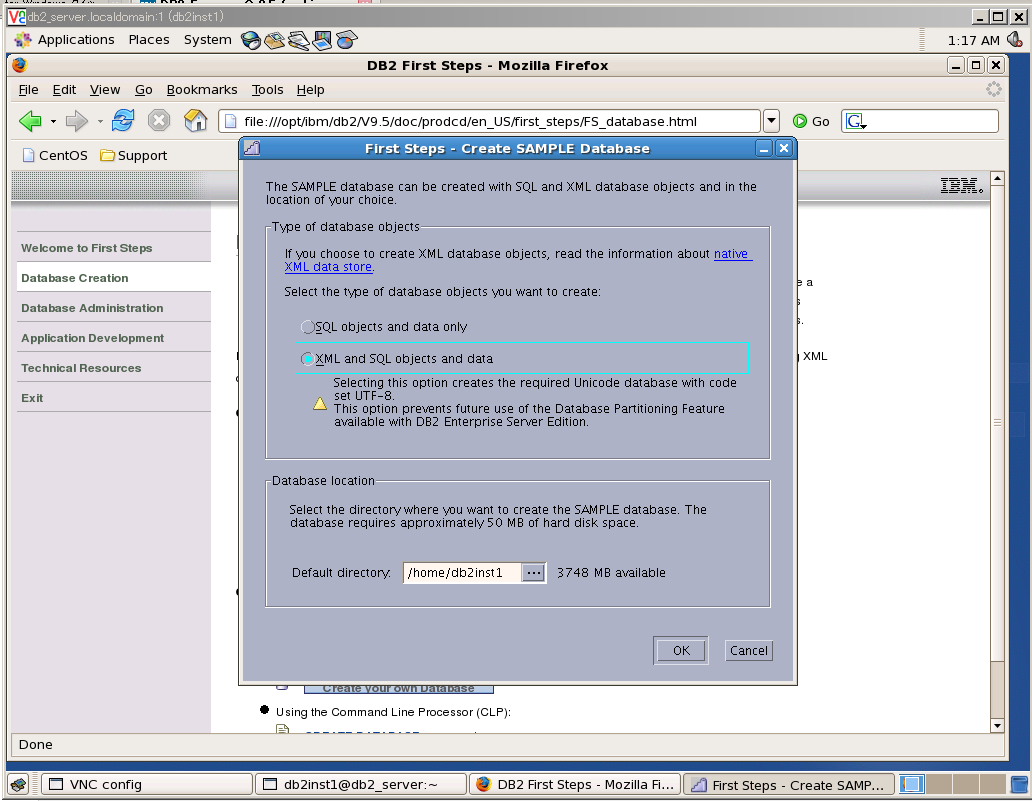Switch to the first workspace in pager
Image resolution: width=1032 pixels, height=801 pixels.
click(912, 785)
